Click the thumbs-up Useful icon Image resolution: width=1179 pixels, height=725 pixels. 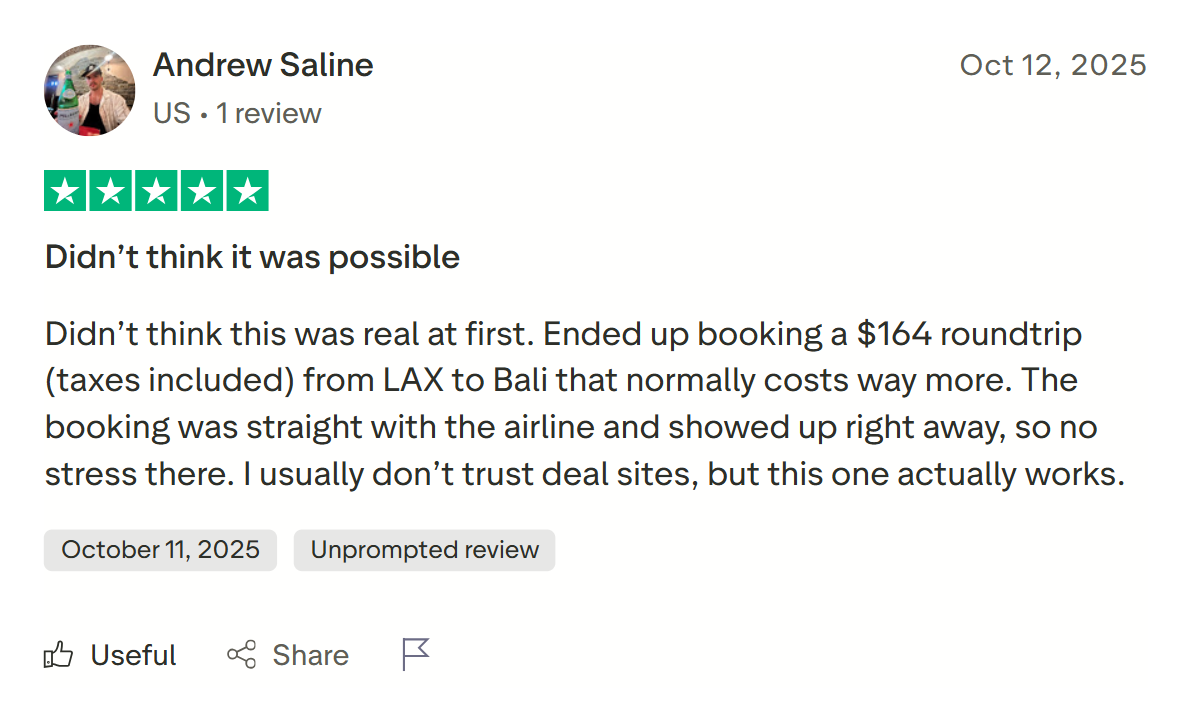click(59, 656)
